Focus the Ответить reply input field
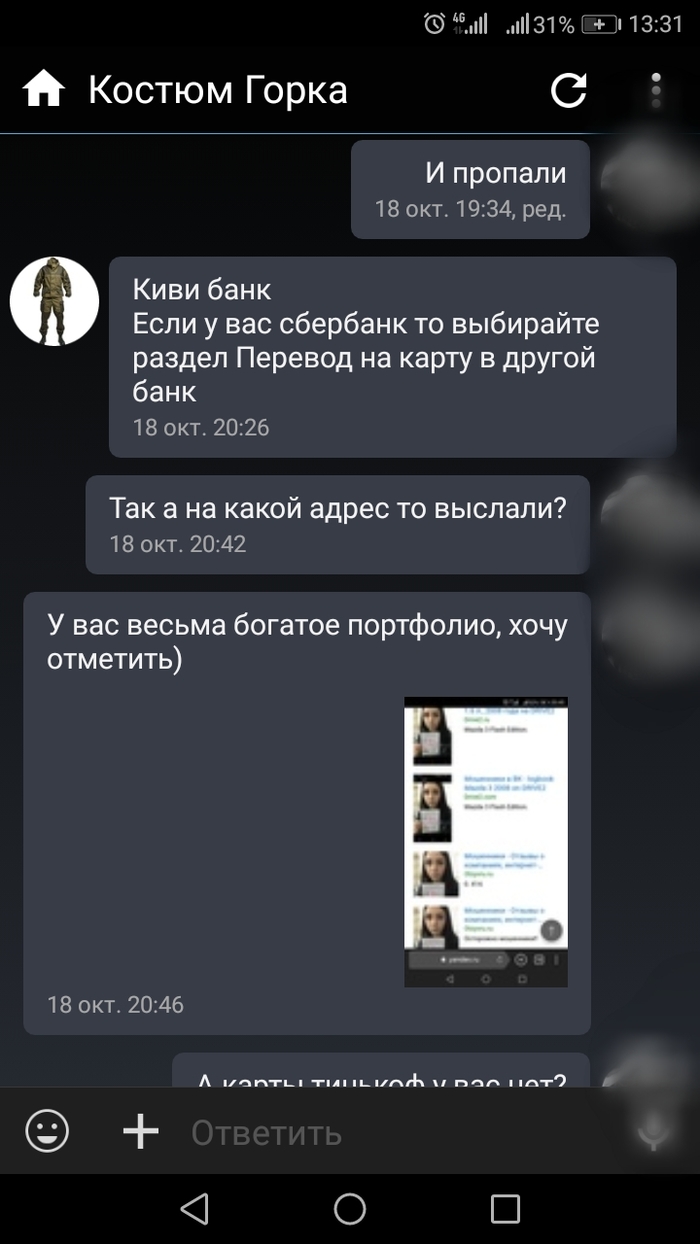 [x=400, y=1133]
